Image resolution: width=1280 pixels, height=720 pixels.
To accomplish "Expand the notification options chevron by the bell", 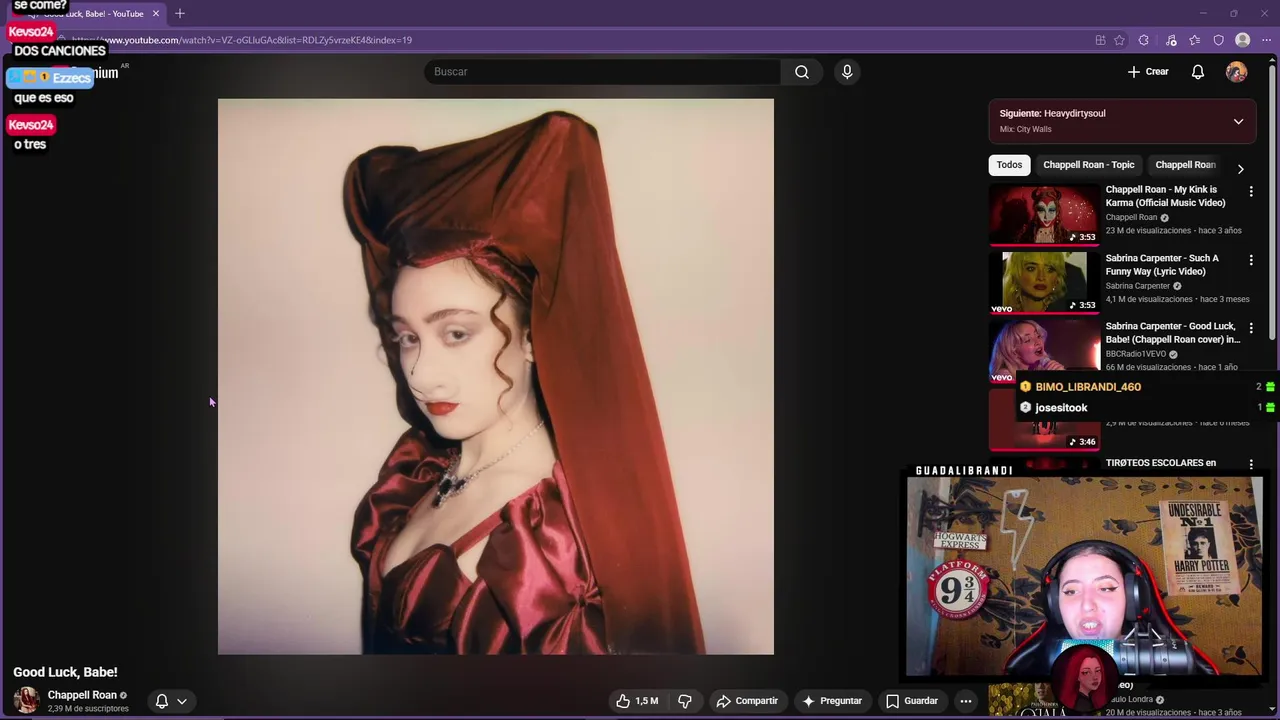I will coord(182,701).
